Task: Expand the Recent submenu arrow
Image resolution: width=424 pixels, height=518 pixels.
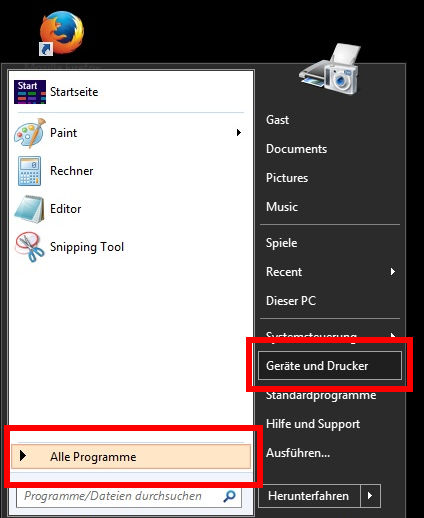Action: point(393,272)
